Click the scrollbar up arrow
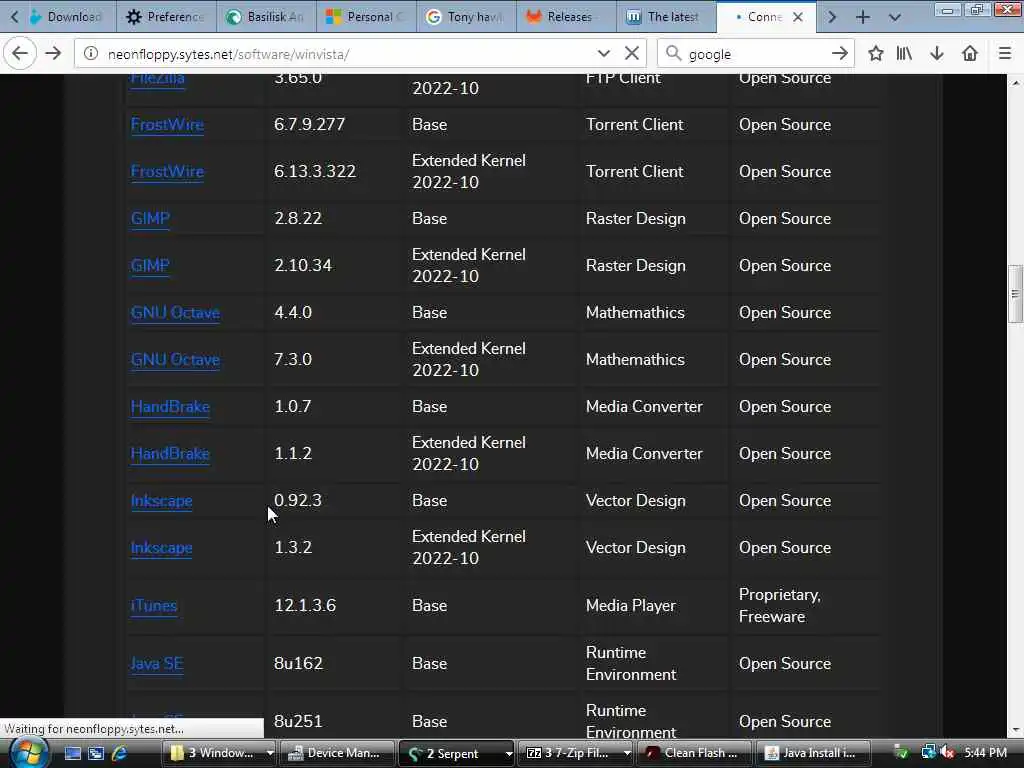The width and height of the screenshot is (1024, 768). point(1016,82)
